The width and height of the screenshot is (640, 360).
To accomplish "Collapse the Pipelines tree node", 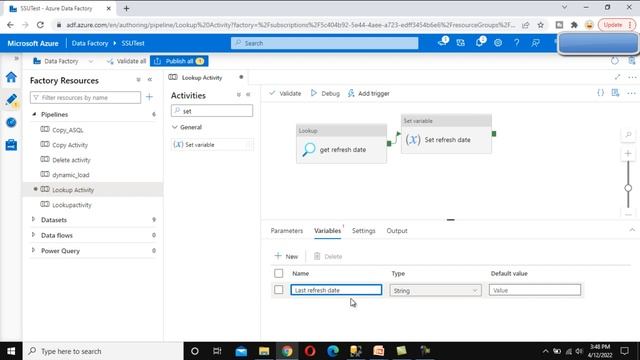I will (x=34, y=114).
